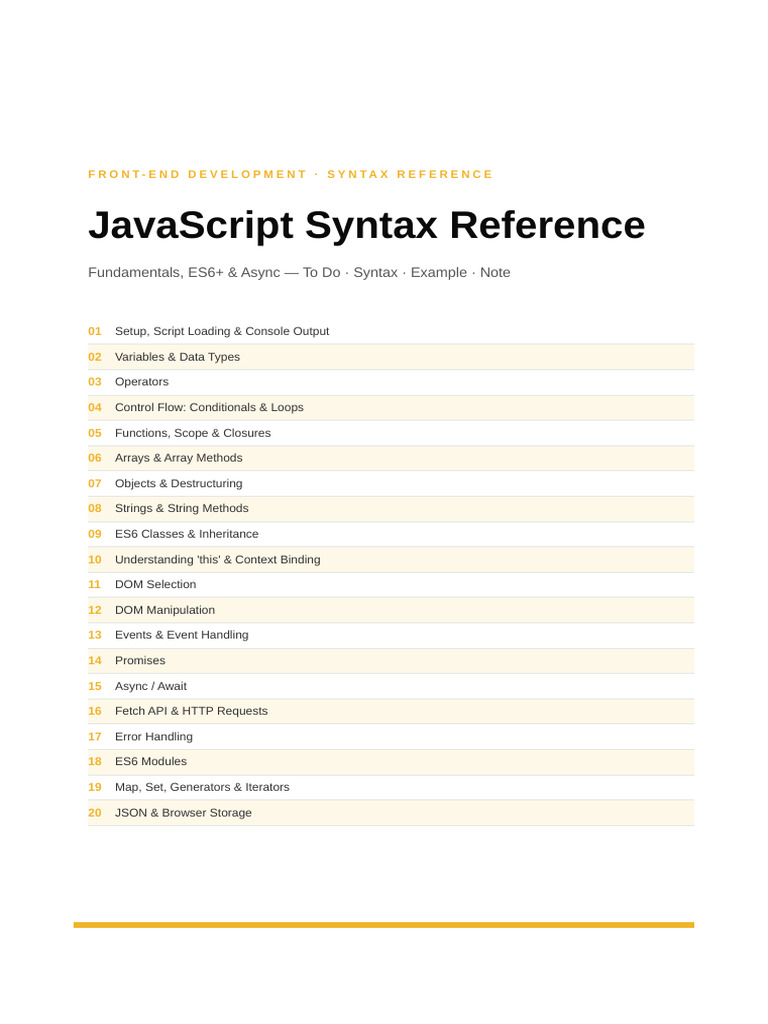Open the 'Async / Await' entry
The image size is (768, 1024).
pyautogui.click(x=391, y=686)
